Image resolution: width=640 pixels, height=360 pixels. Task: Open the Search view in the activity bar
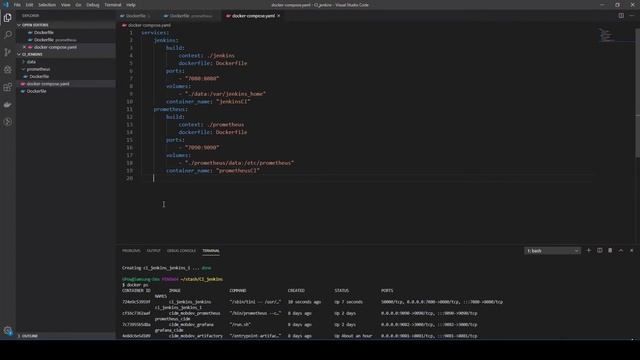[7, 35]
